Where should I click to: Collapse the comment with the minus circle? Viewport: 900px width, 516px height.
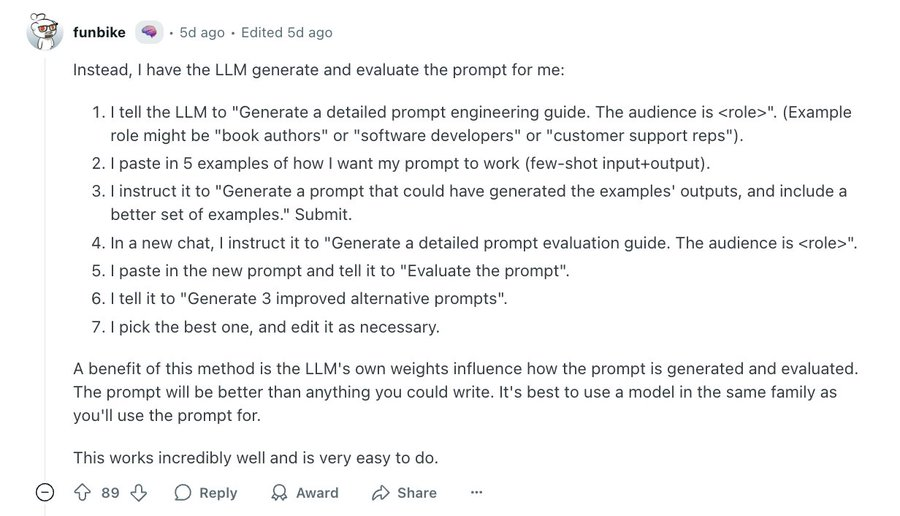click(x=44, y=492)
